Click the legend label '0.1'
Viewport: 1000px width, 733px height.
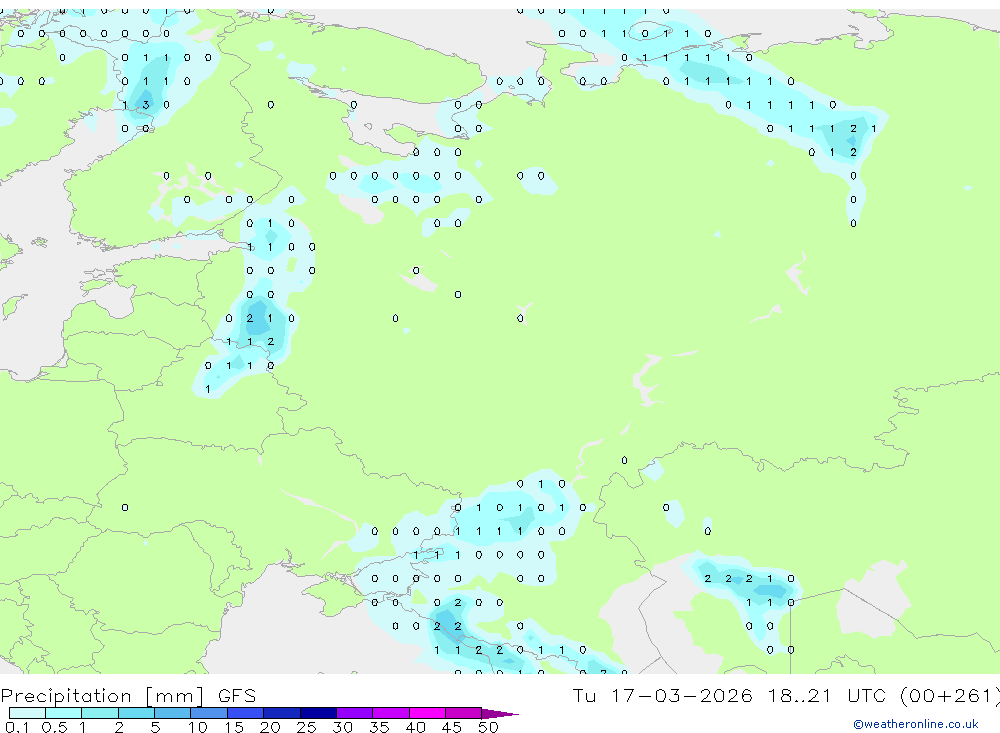coord(17,727)
